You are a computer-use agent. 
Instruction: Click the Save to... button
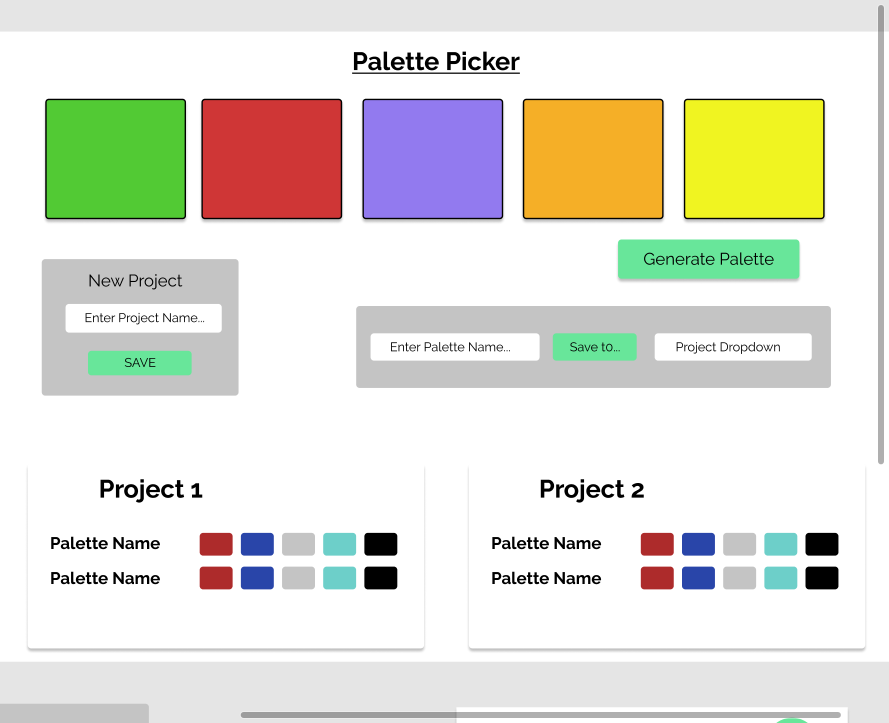[594, 347]
